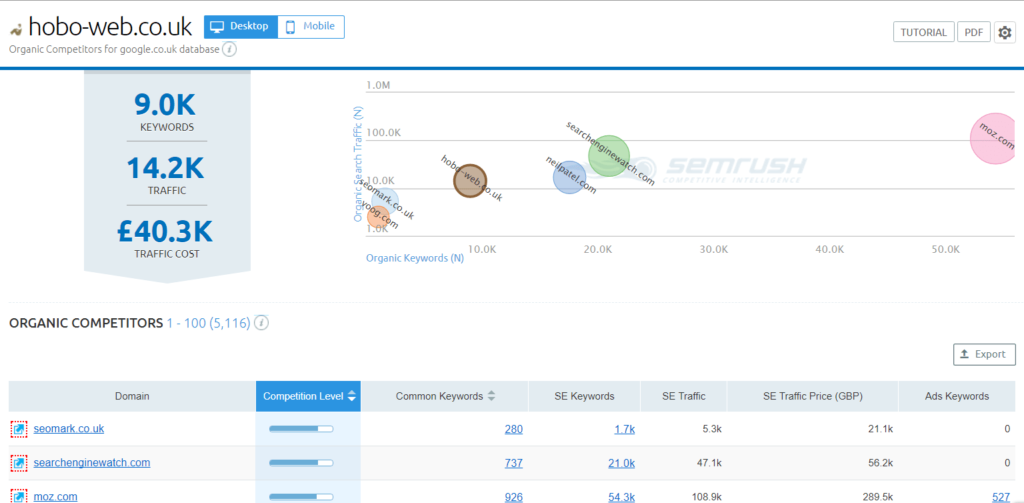Viewport: 1024px width, 503px height.
Task: Click the 9.0K keywords figure
Action: (165, 105)
